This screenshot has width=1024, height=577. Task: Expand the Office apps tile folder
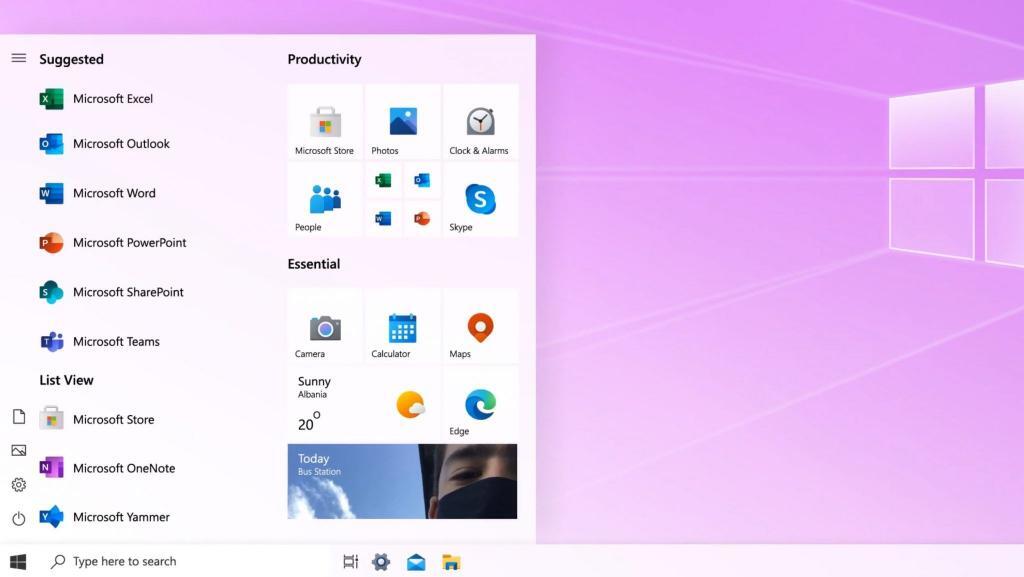click(402, 200)
